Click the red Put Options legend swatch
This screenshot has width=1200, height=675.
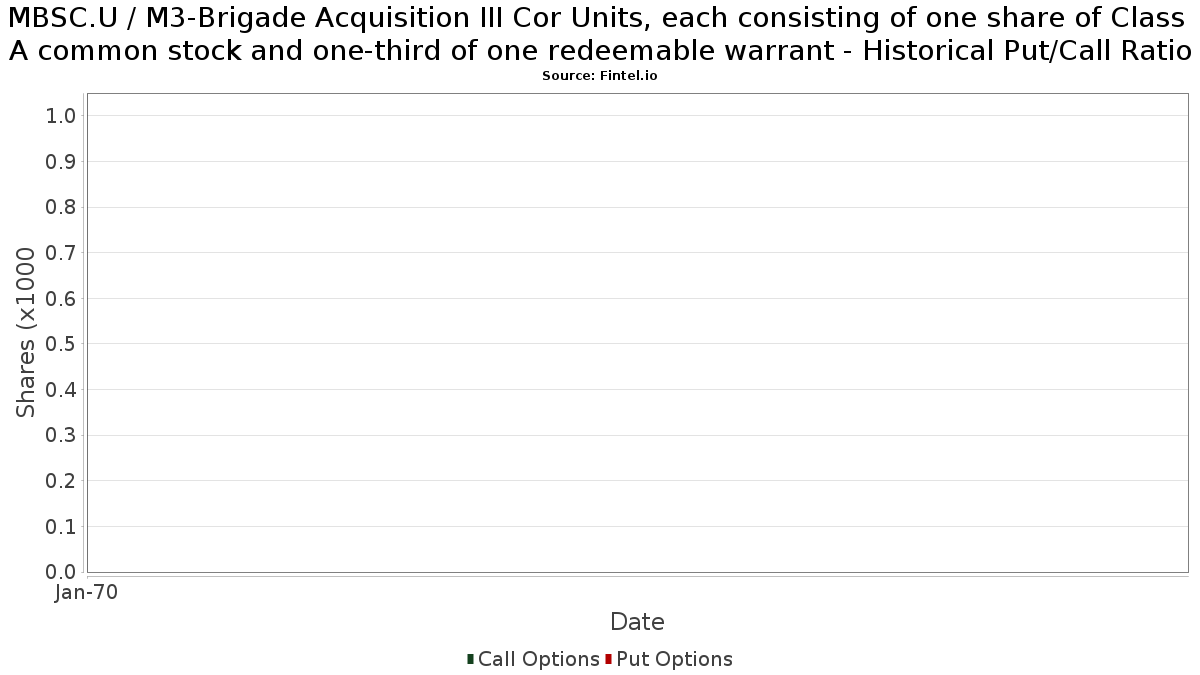click(x=608, y=659)
